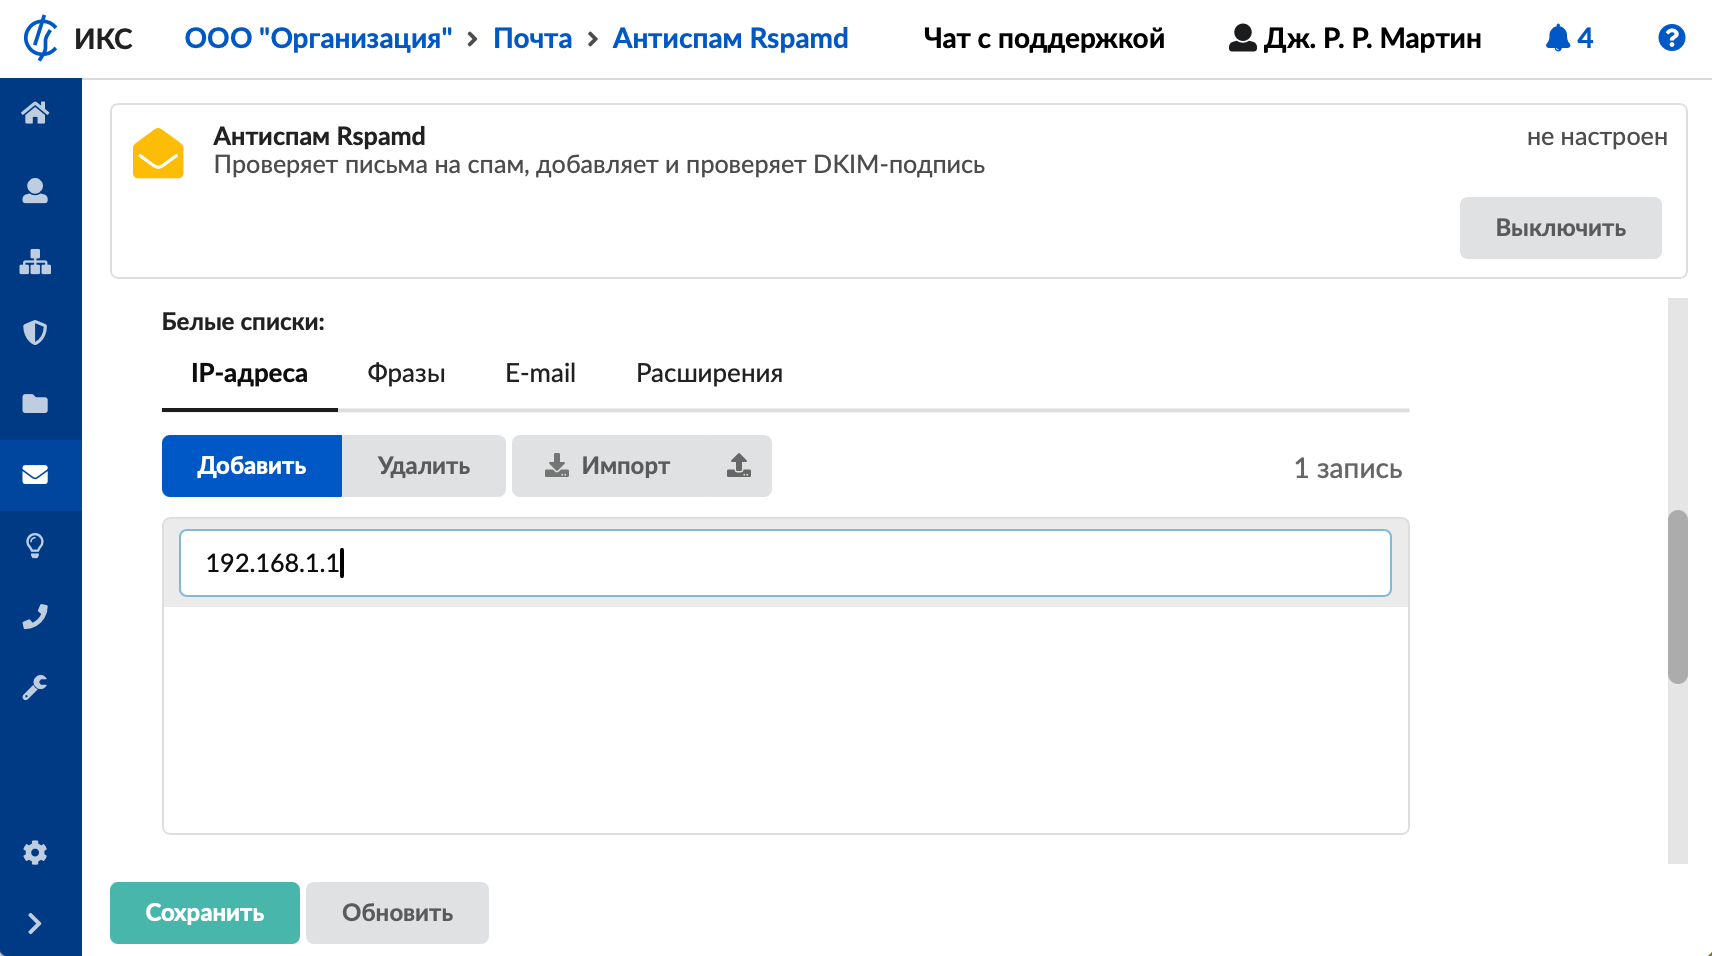Expand the sidebar with chevron arrow
Image resolution: width=1712 pixels, height=956 pixels.
35,923
